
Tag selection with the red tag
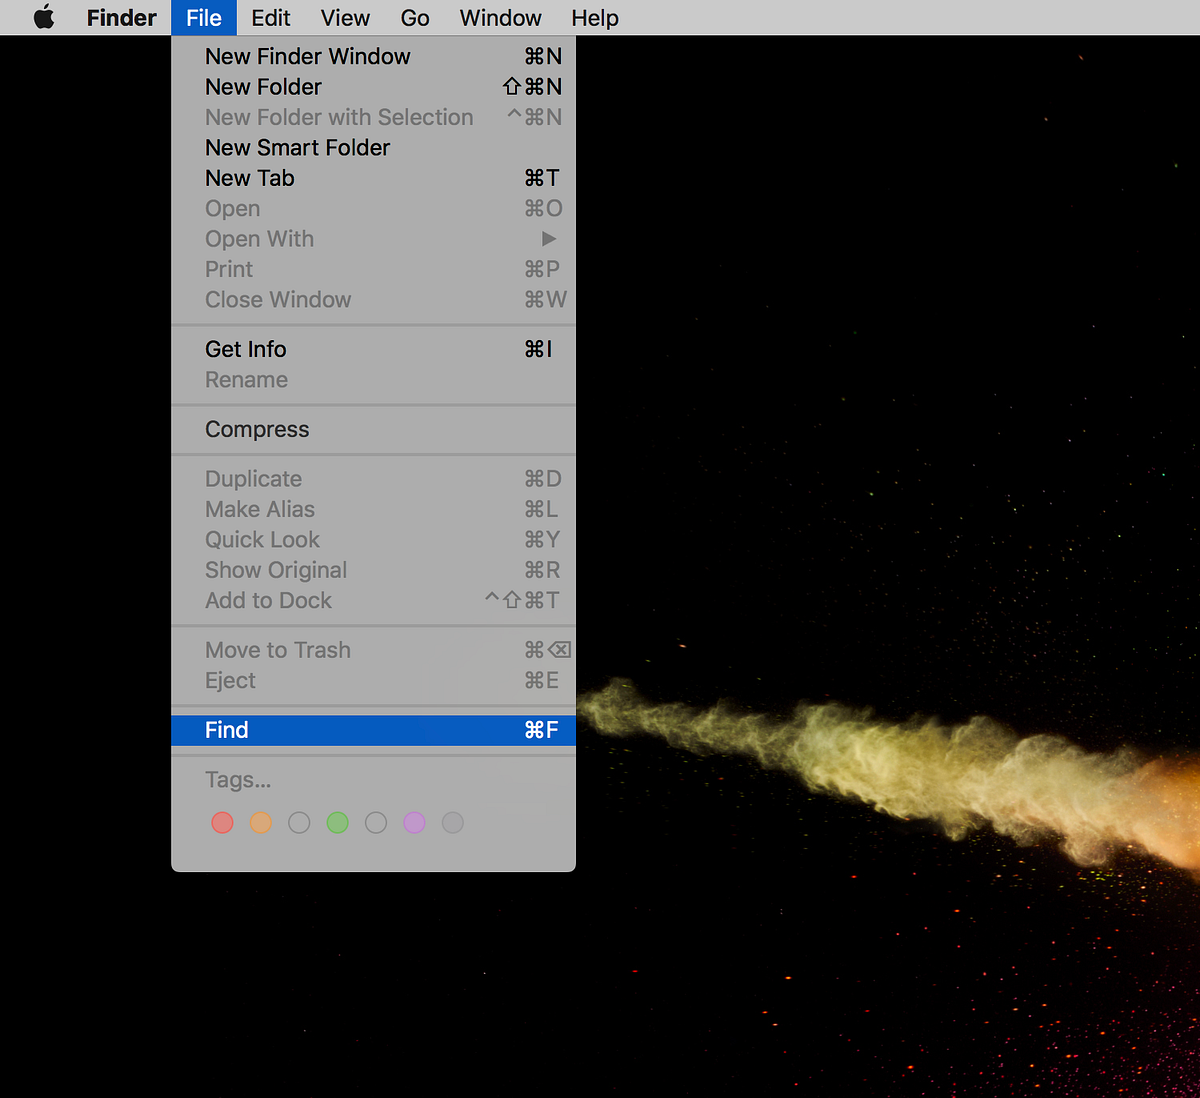click(x=222, y=822)
